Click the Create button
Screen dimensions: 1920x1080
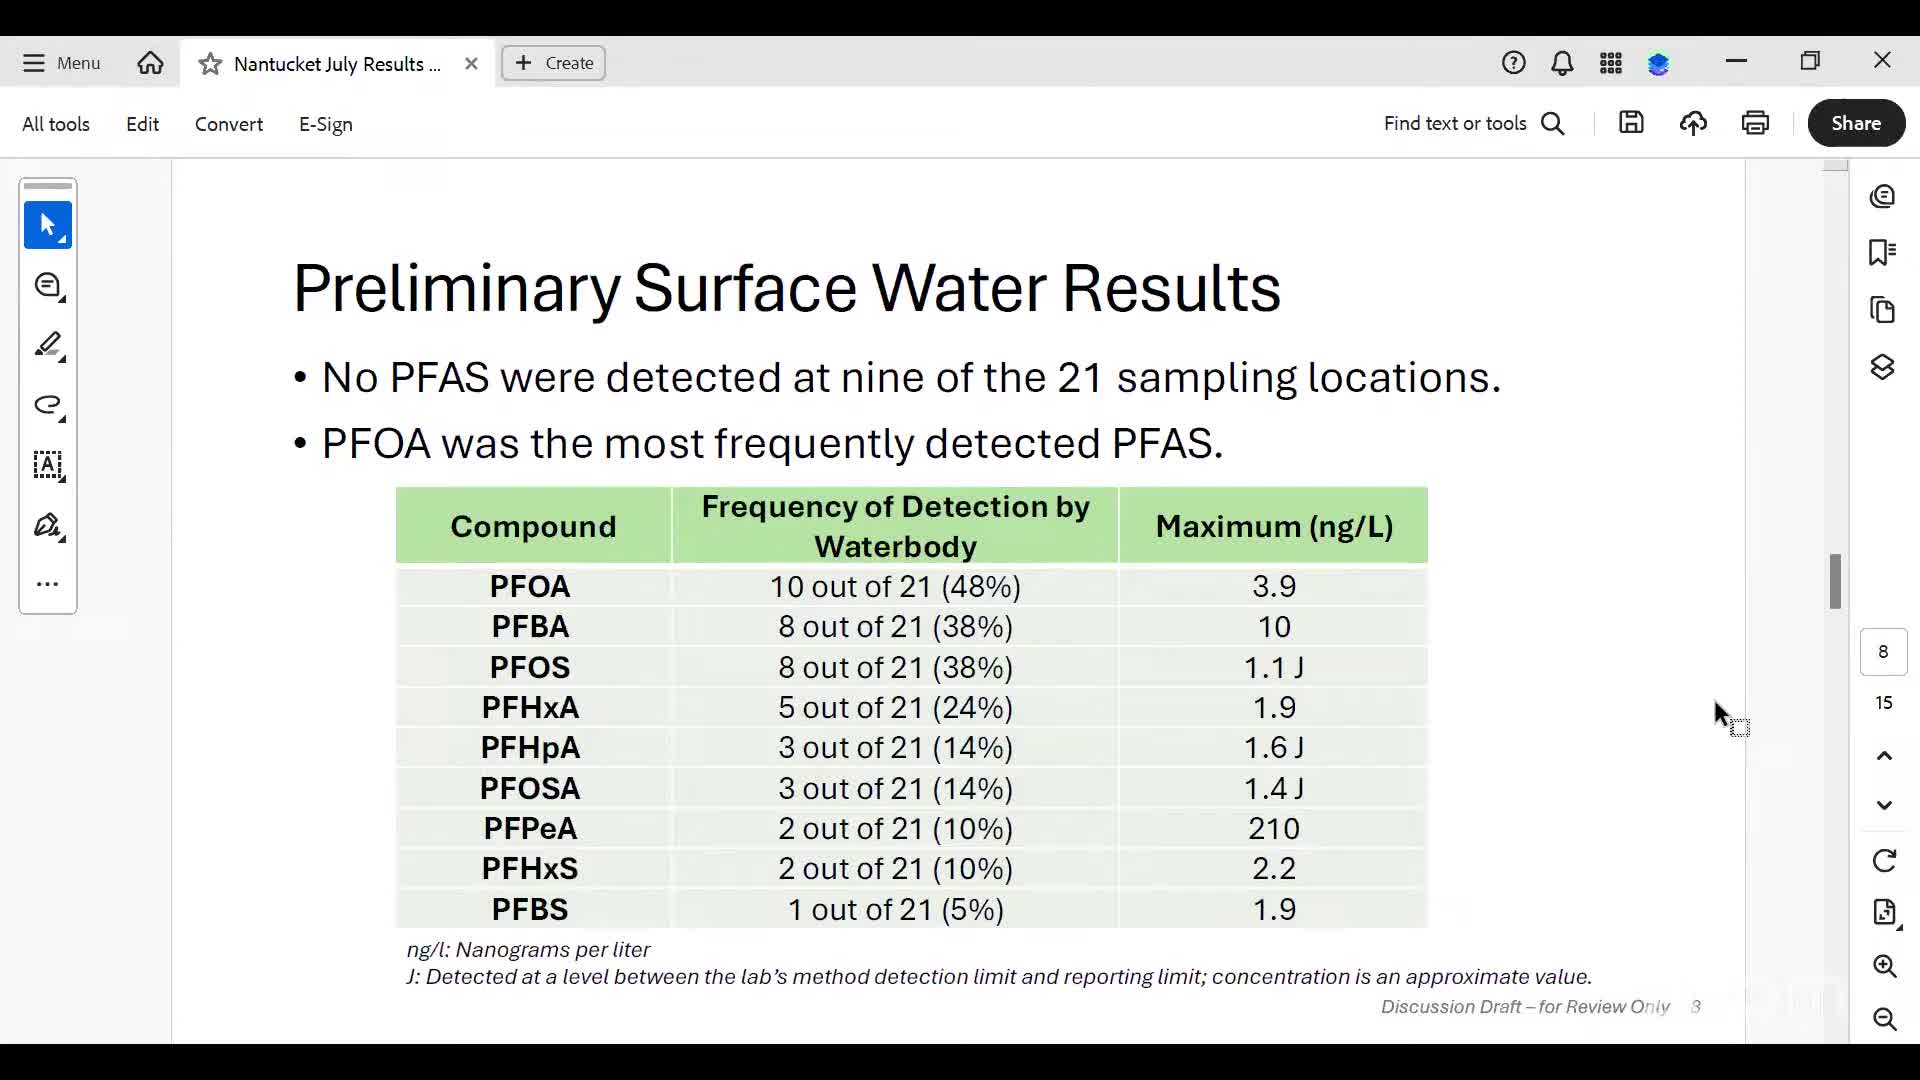point(553,62)
